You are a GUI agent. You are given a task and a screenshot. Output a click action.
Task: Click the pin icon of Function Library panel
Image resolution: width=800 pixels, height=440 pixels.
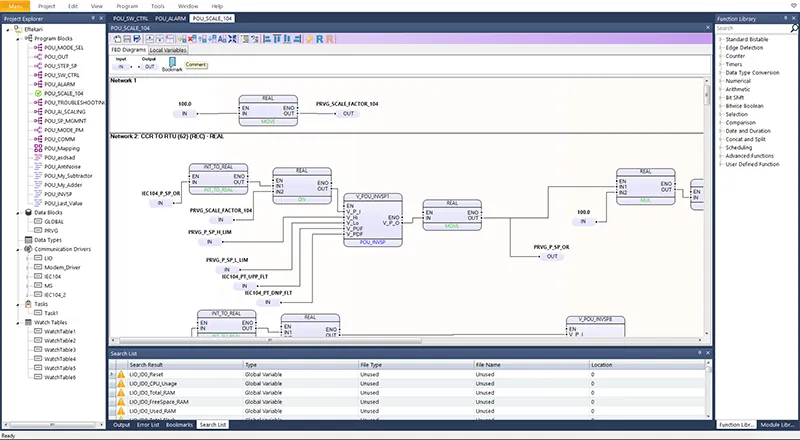[786, 18]
